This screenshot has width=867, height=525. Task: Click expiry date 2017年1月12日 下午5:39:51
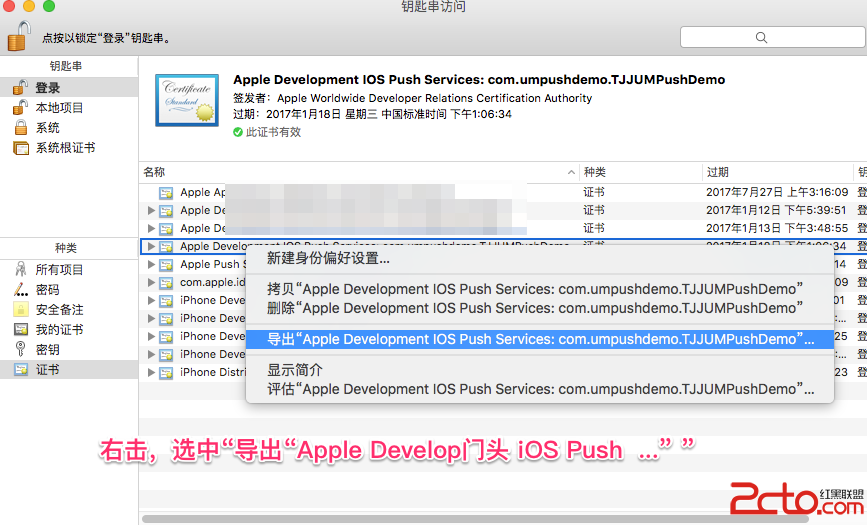point(776,210)
